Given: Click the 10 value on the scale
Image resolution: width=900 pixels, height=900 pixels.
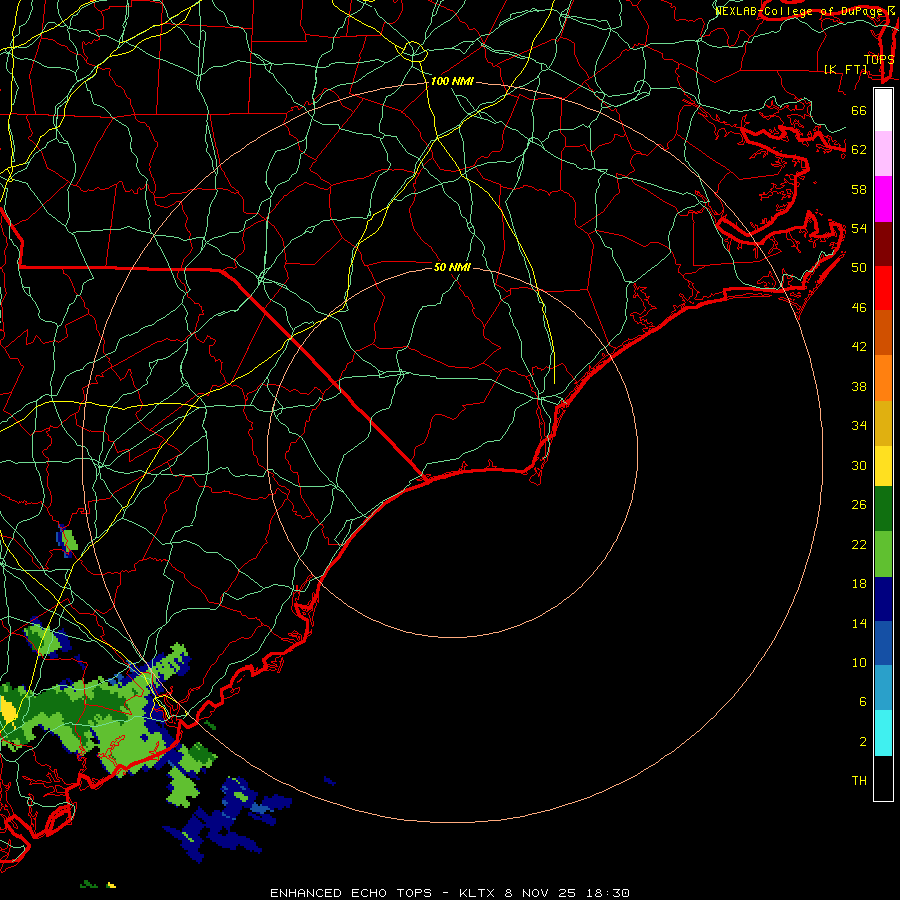Looking at the screenshot, I should click(x=859, y=663).
